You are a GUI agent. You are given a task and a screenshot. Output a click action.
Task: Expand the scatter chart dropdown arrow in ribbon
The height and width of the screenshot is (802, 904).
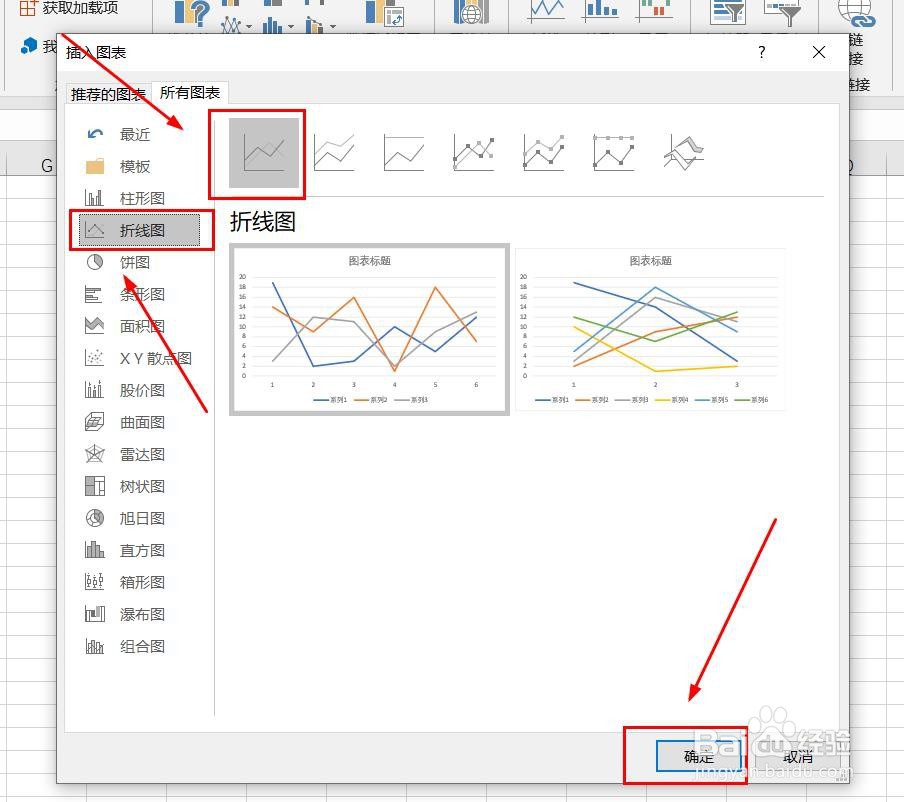(249, 27)
